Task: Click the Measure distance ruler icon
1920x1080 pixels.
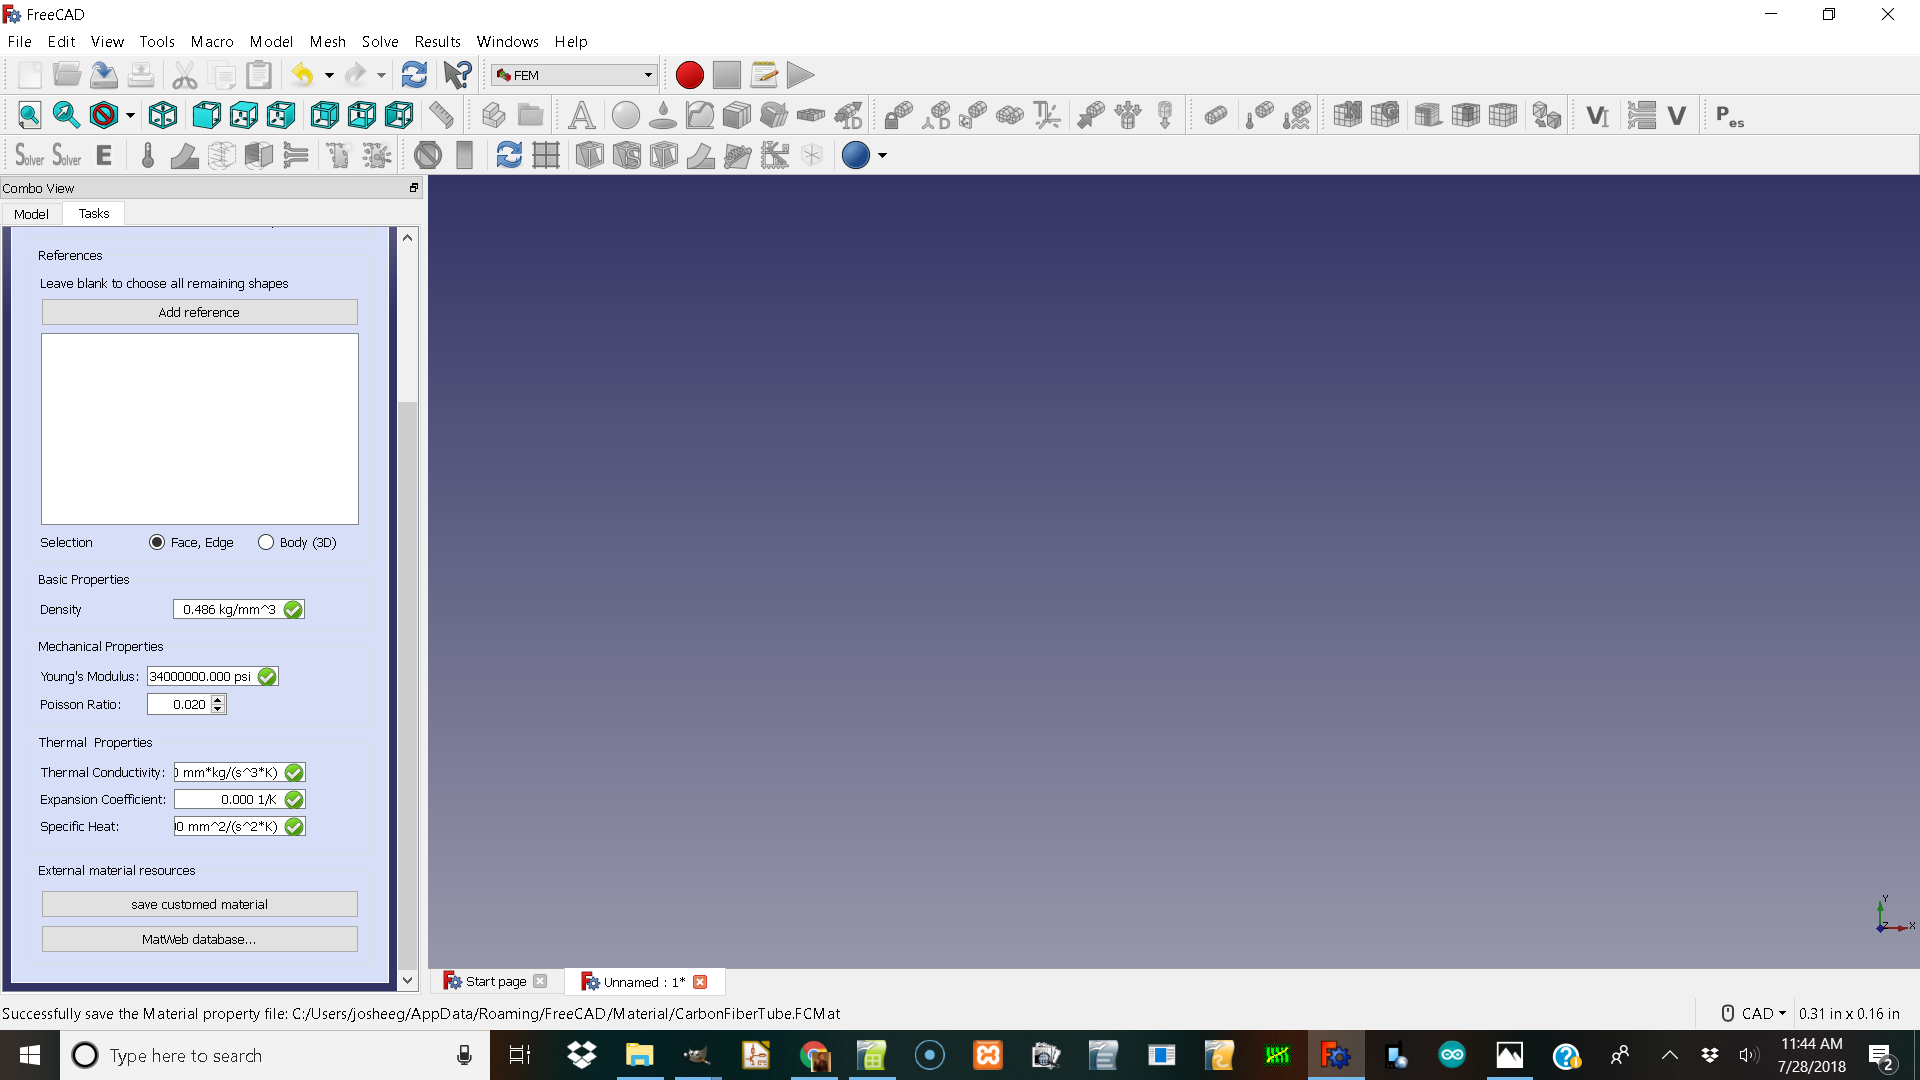Action: click(x=441, y=115)
